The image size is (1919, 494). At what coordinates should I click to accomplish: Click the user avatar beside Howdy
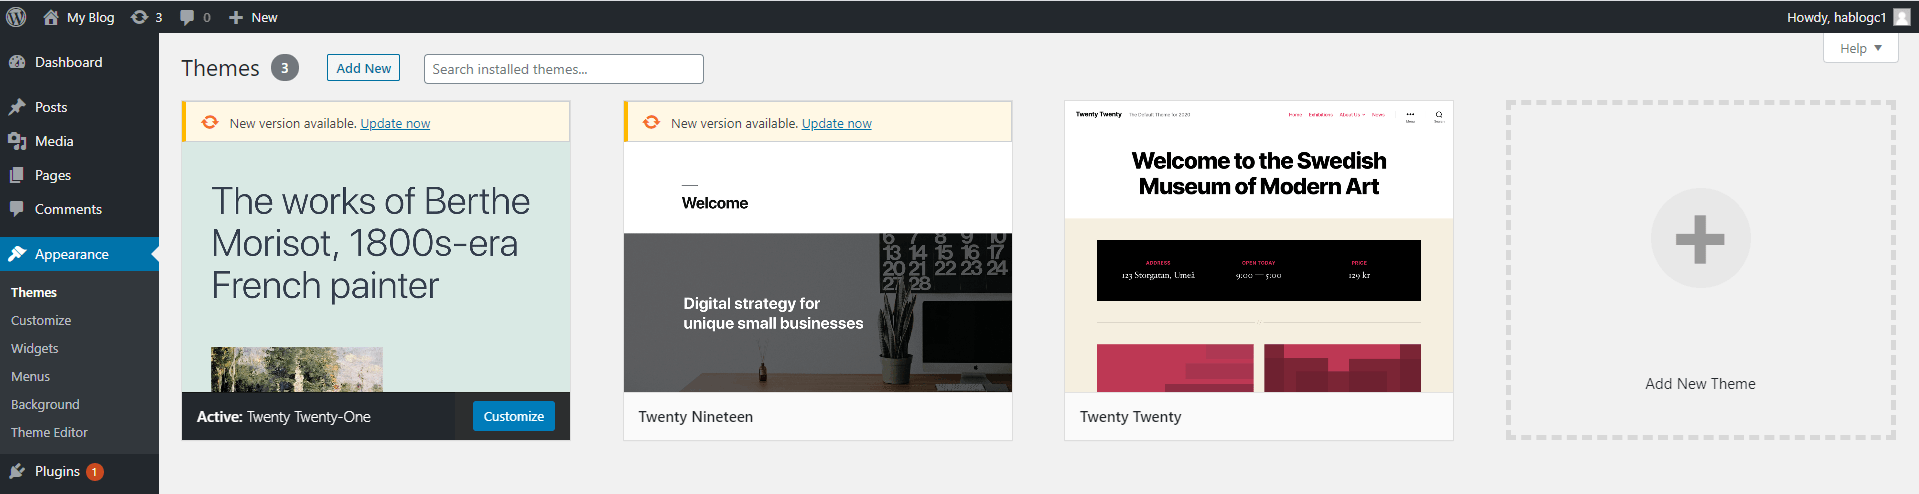1902,17
